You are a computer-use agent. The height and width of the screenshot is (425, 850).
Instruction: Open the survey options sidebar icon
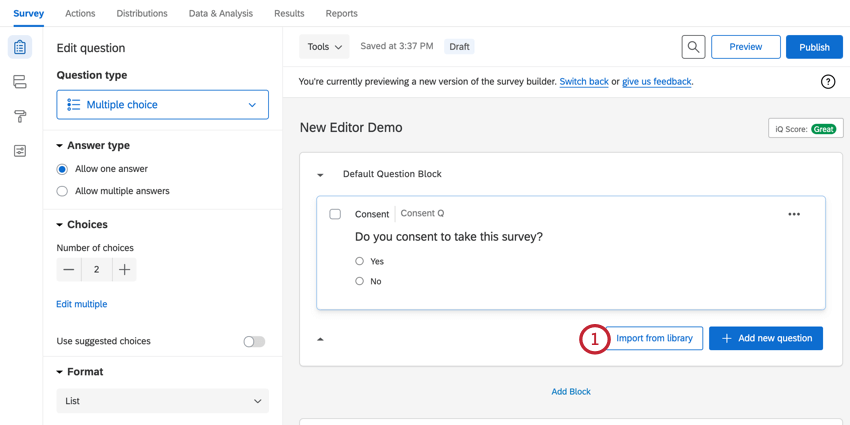[20, 151]
